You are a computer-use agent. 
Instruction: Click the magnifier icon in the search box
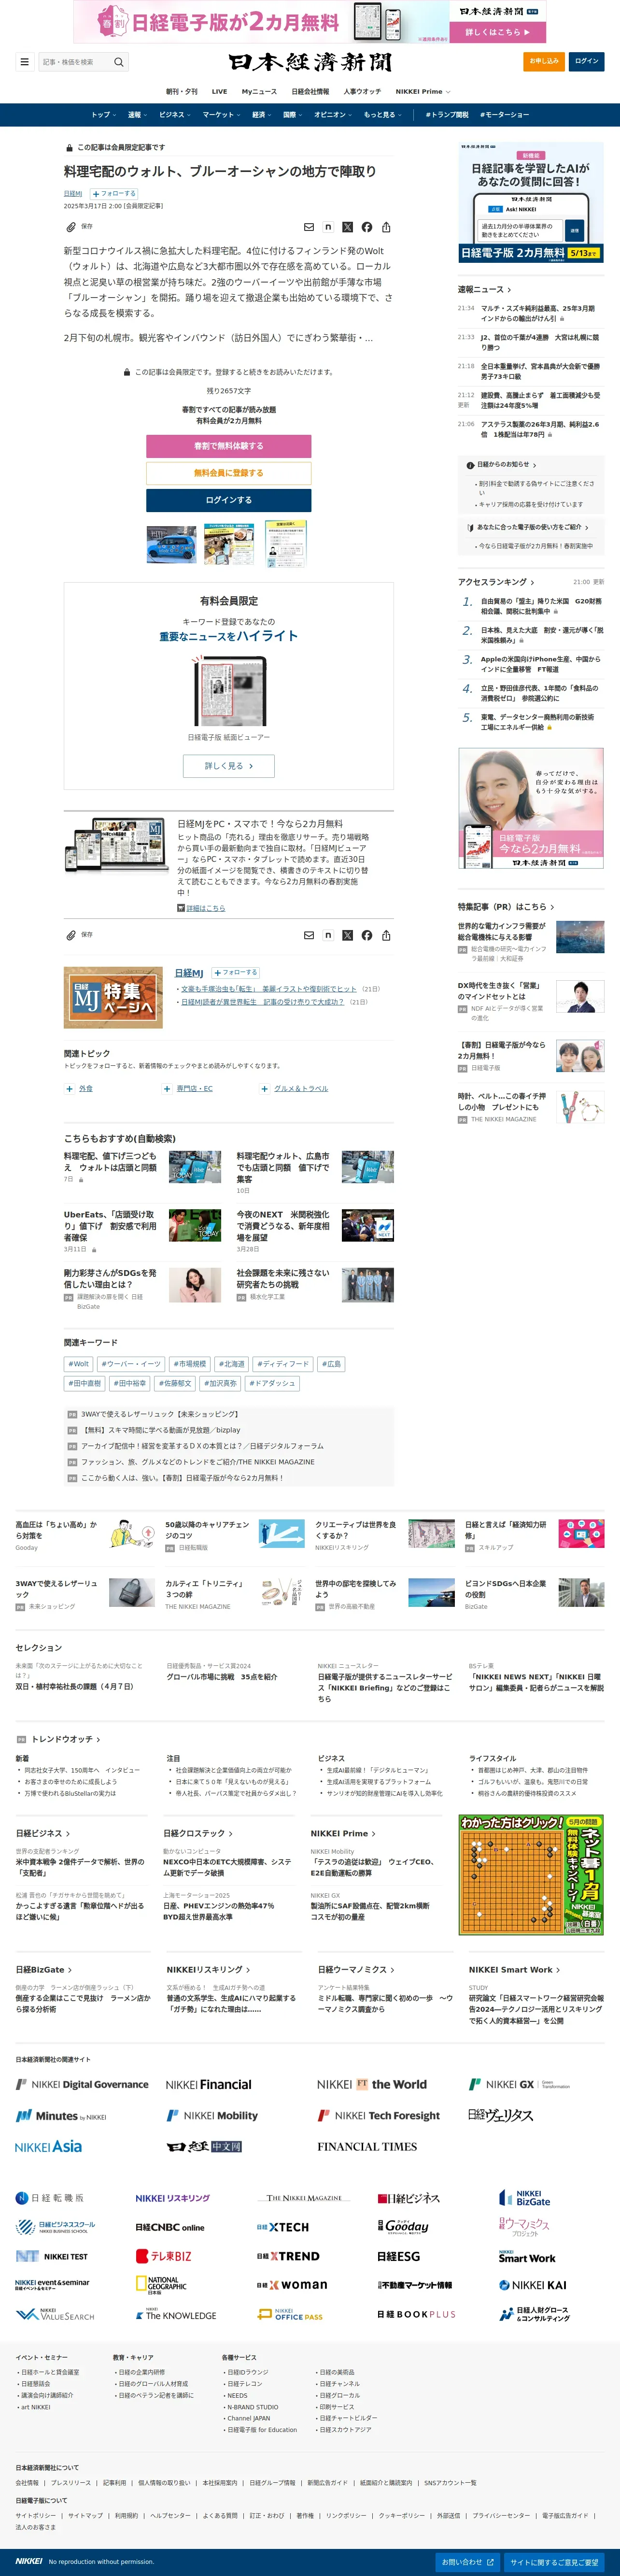tap(119, 62)
